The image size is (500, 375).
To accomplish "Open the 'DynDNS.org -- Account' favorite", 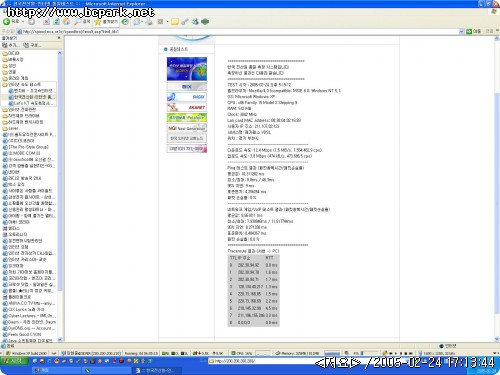I will point(29,328).
